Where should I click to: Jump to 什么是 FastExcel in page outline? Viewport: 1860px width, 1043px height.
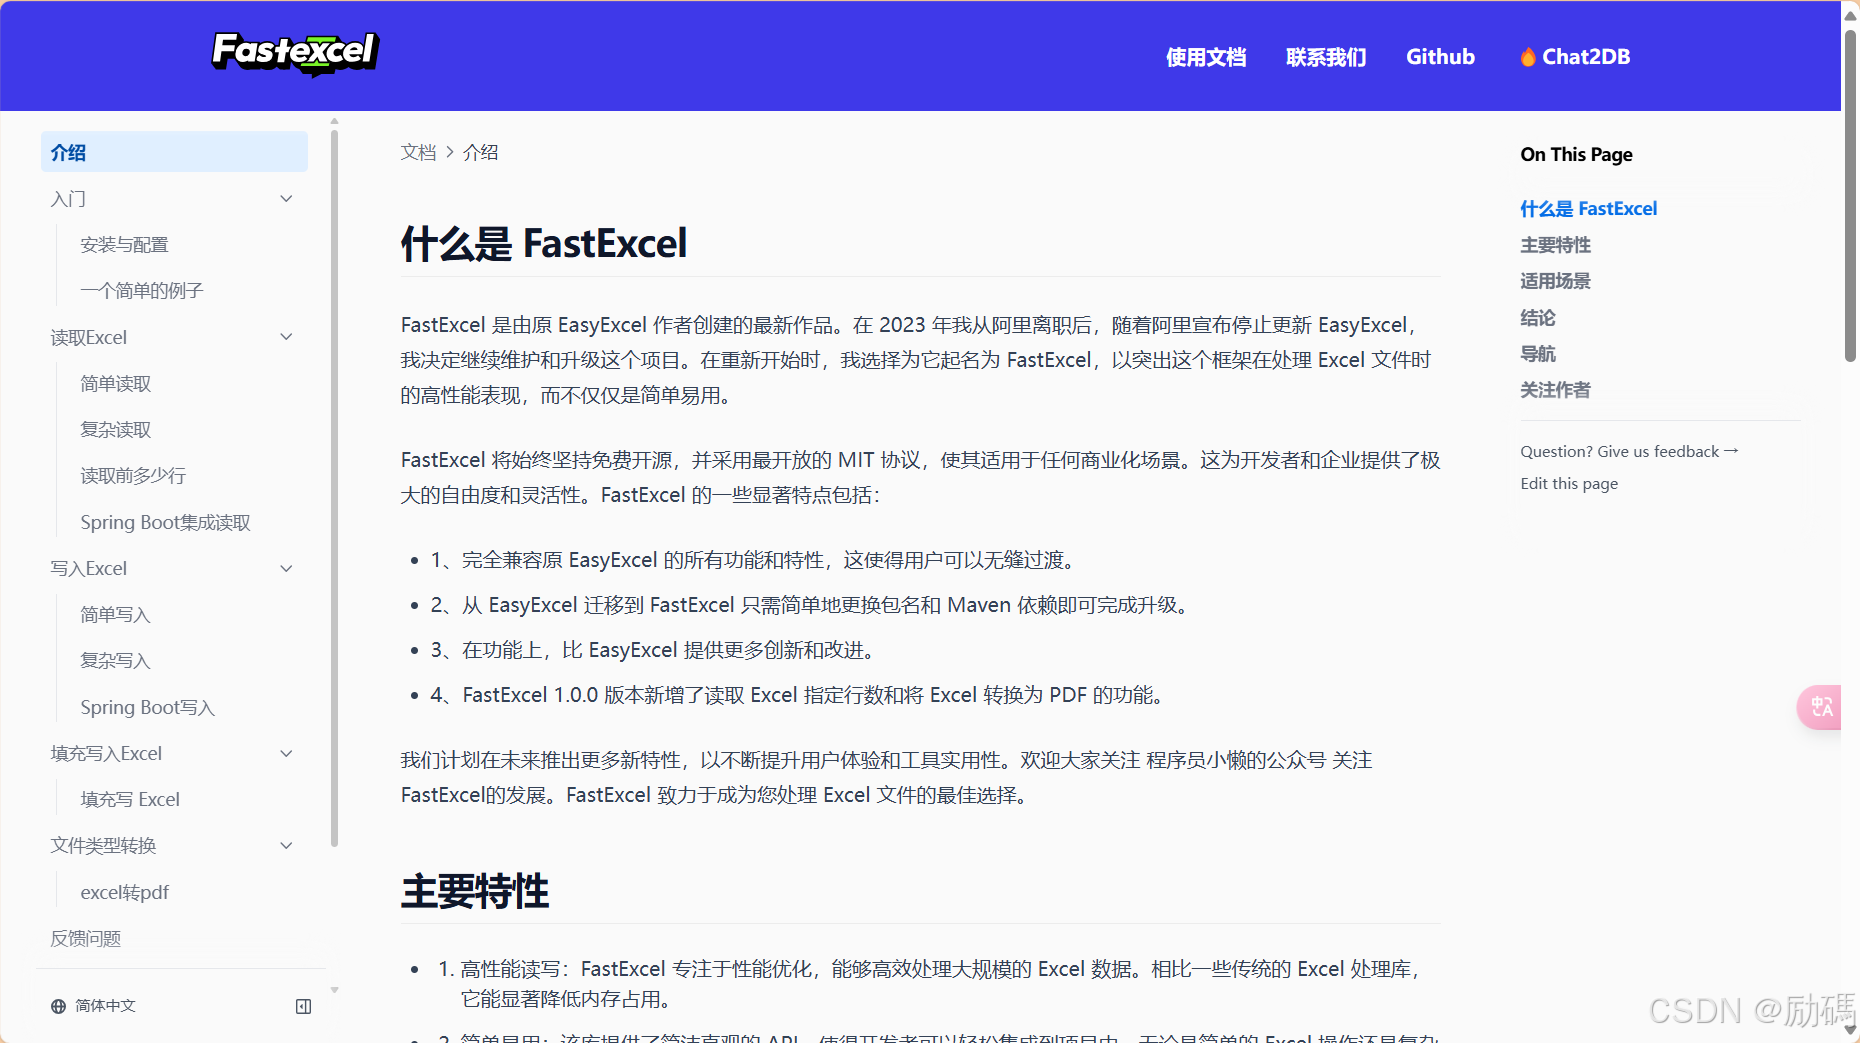click(1588, 209)
